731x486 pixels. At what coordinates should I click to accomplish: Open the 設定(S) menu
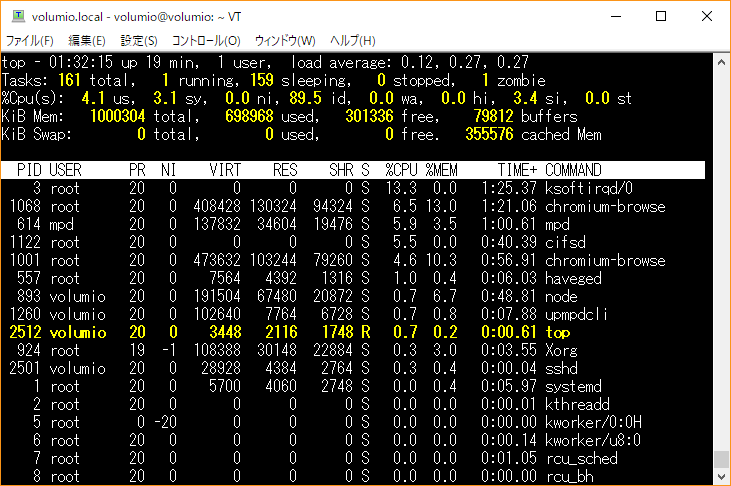[x=138, y=41]
